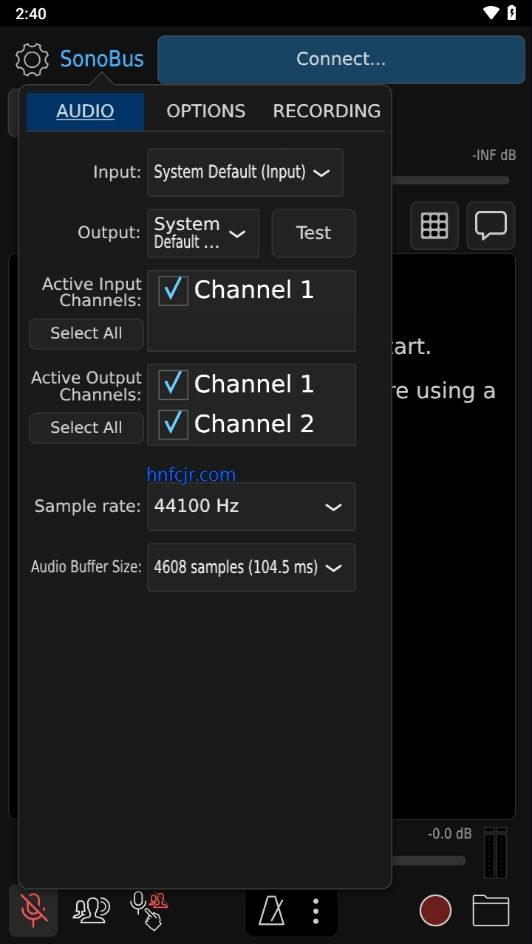Toggle the microphone mute icon
532x944 pixels.
point(34,910)
